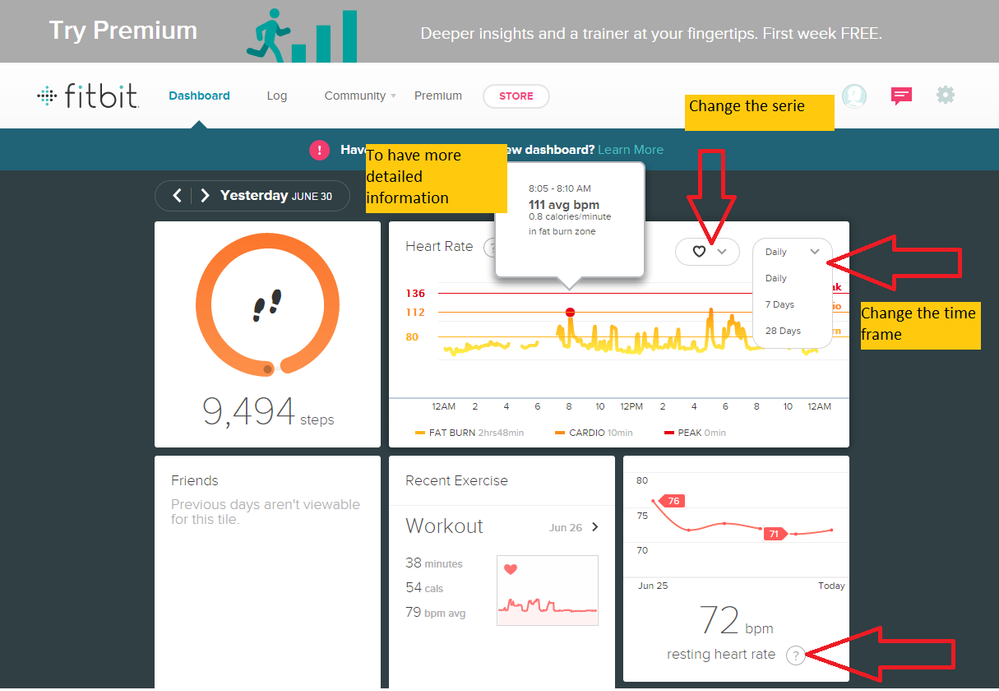Click the resting heart rate help icon
The height and width of the screenshot is (691, 999).
(x=795, y=655)
